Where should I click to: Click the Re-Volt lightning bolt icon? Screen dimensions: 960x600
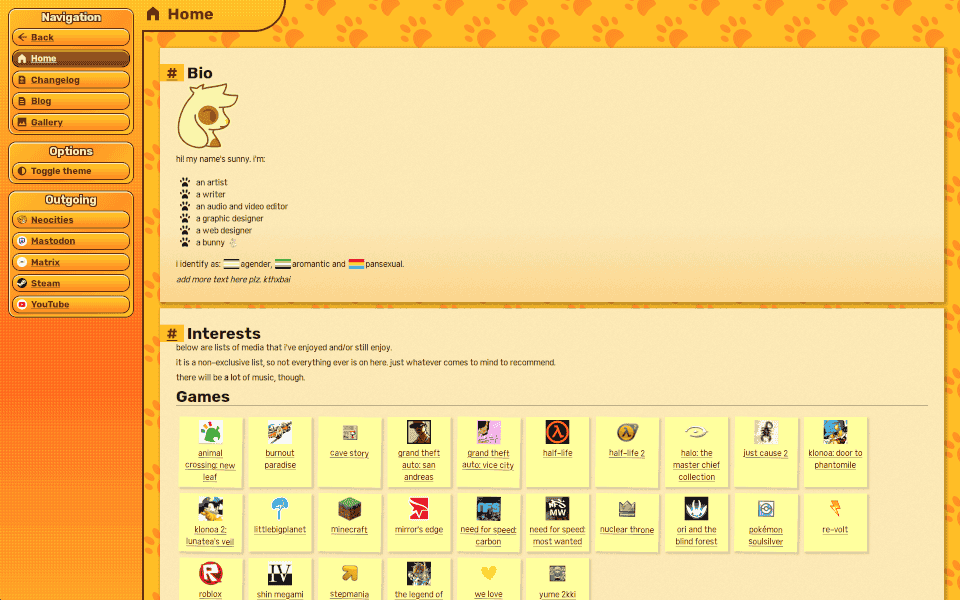835,509
